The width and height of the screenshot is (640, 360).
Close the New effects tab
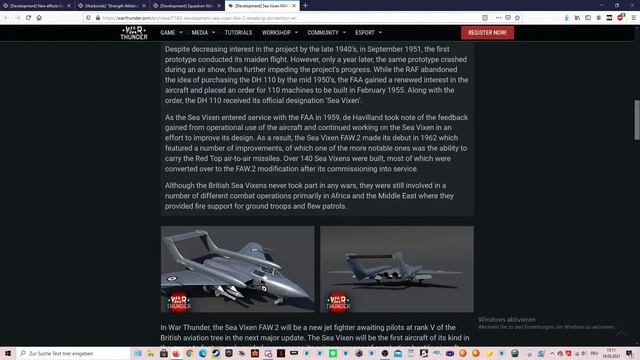coord(69,6)
